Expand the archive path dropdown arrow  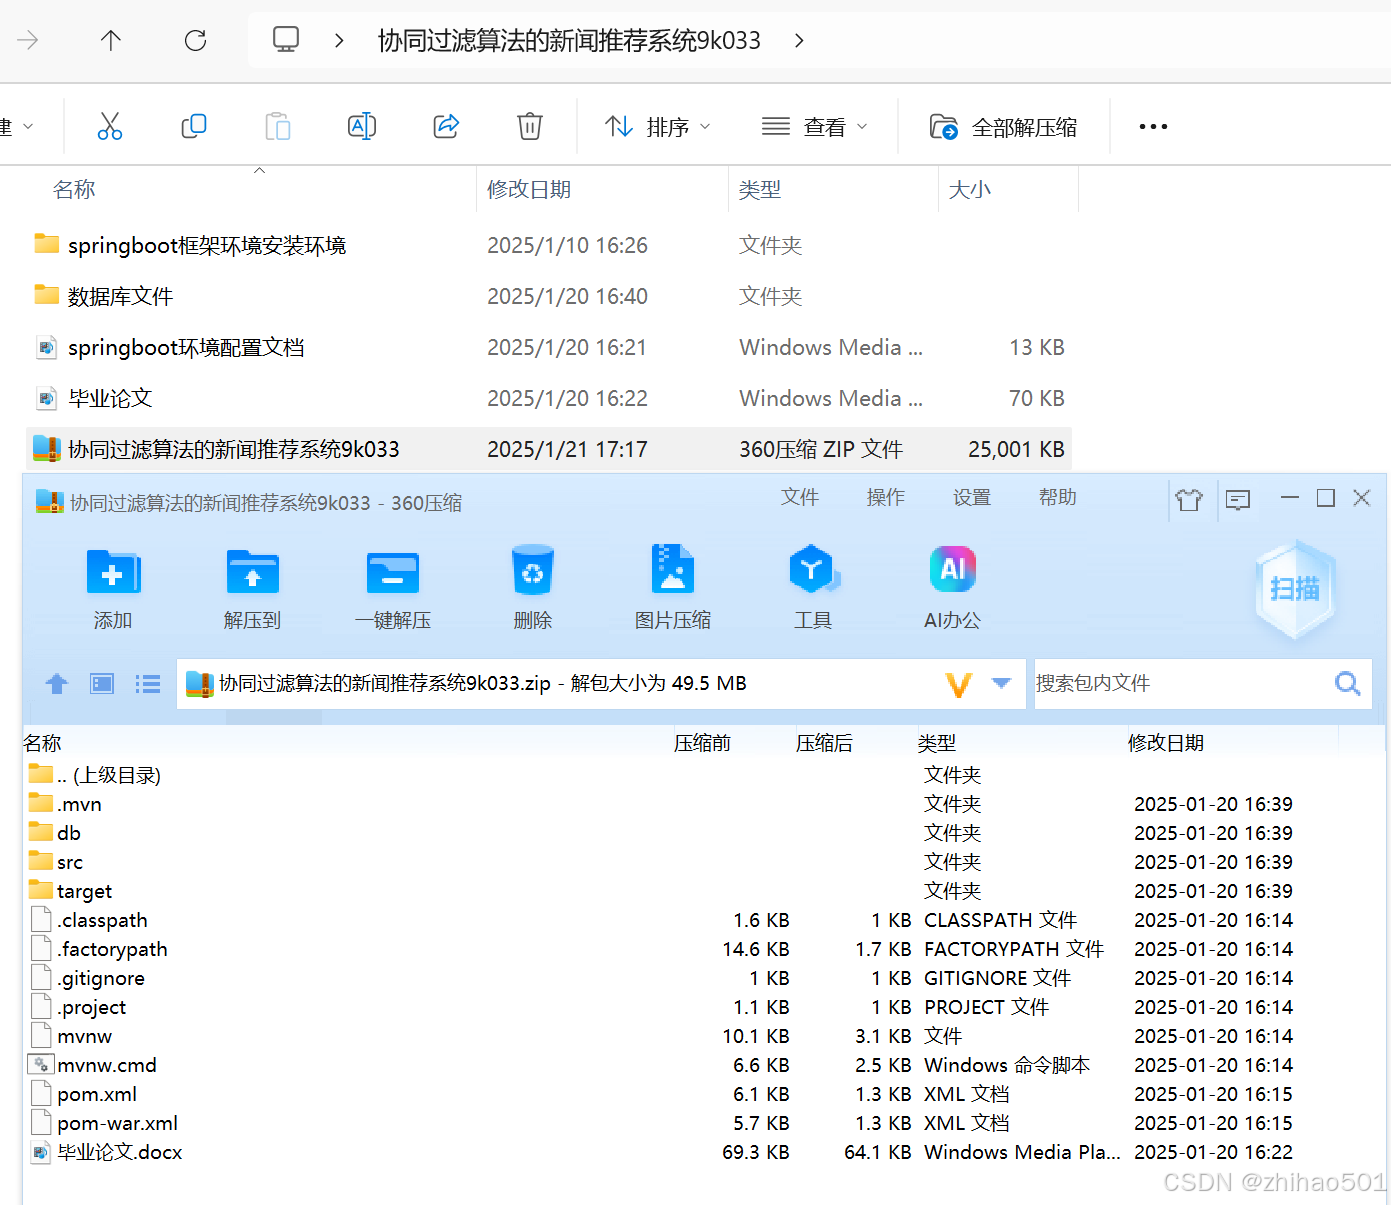coord(1001,683)
